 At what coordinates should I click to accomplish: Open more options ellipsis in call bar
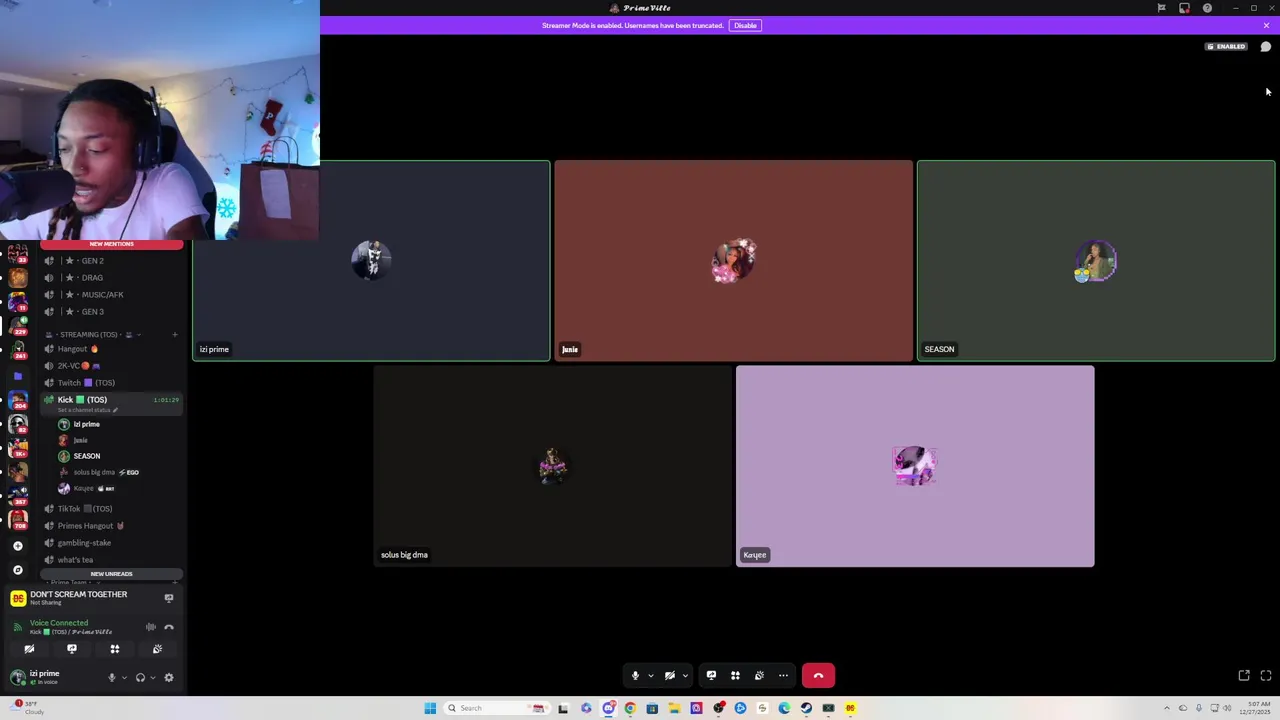pyautogui.click(x=783, y=676)
